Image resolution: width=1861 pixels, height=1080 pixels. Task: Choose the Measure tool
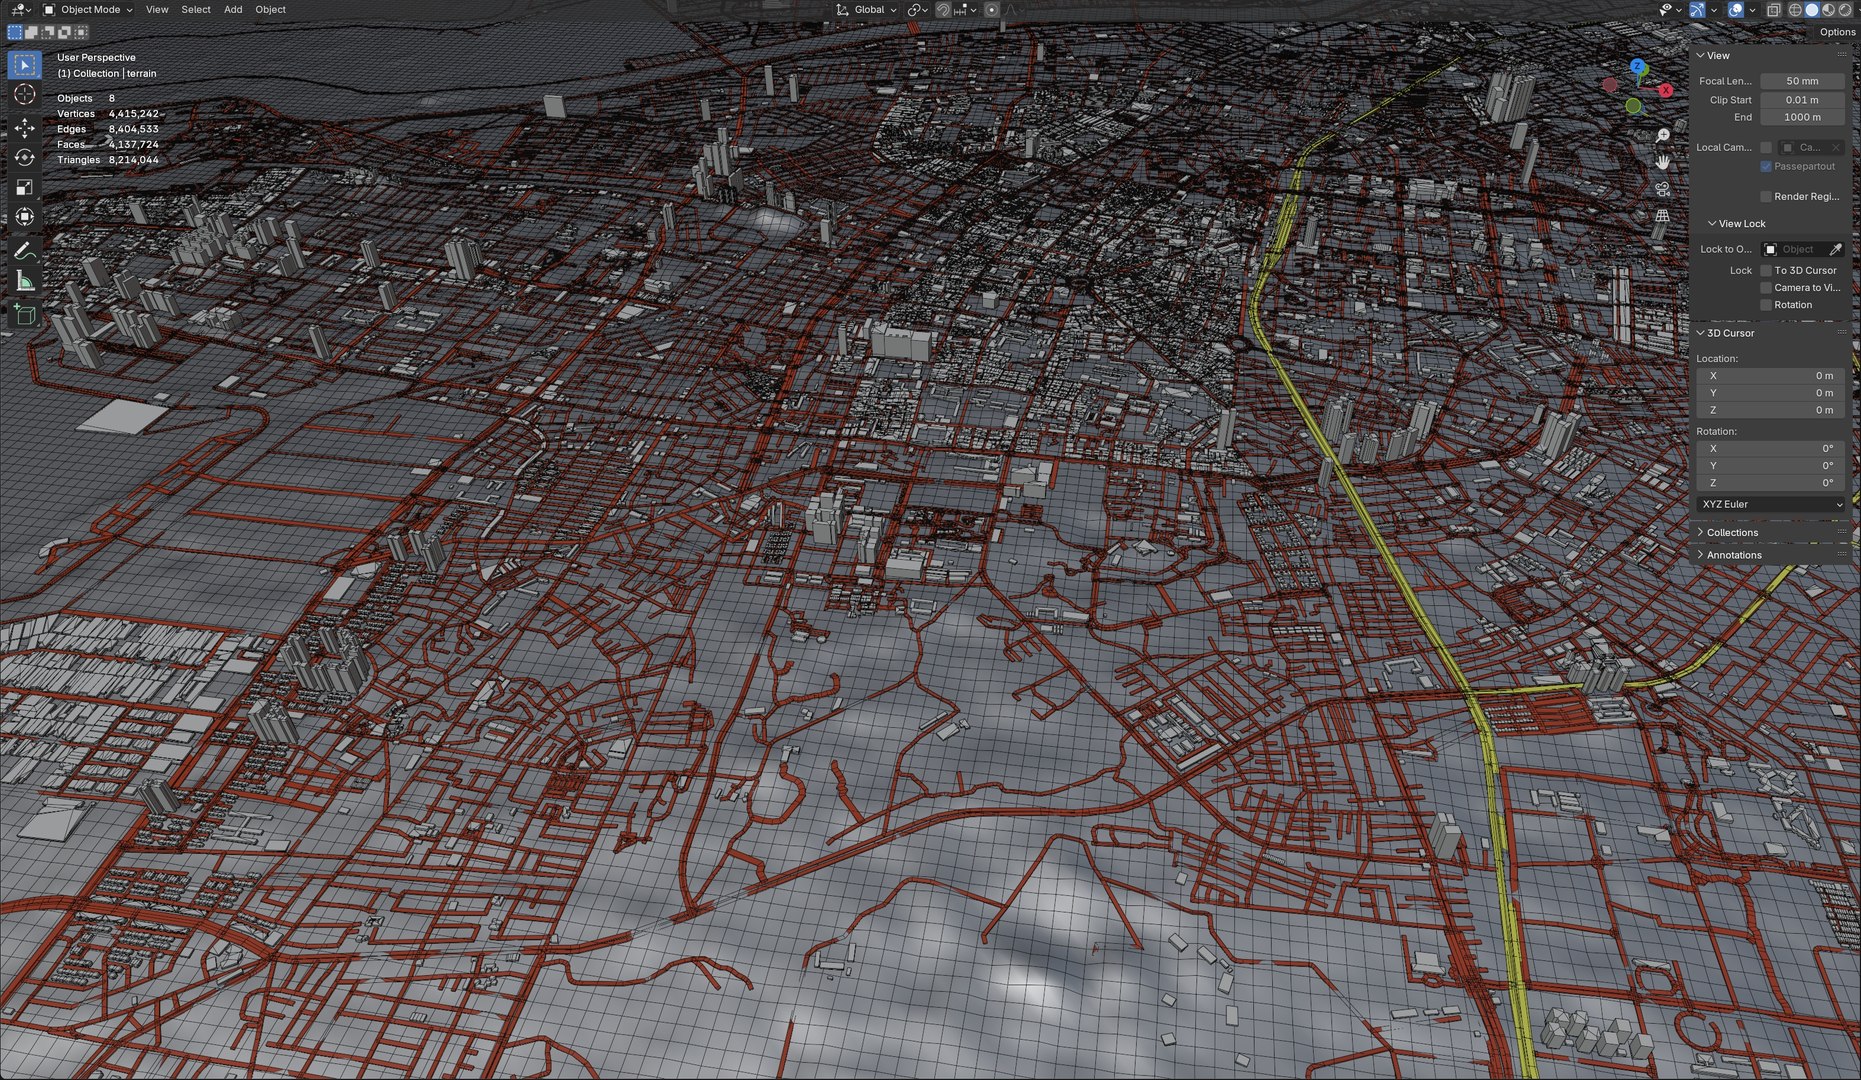point(25,281)
